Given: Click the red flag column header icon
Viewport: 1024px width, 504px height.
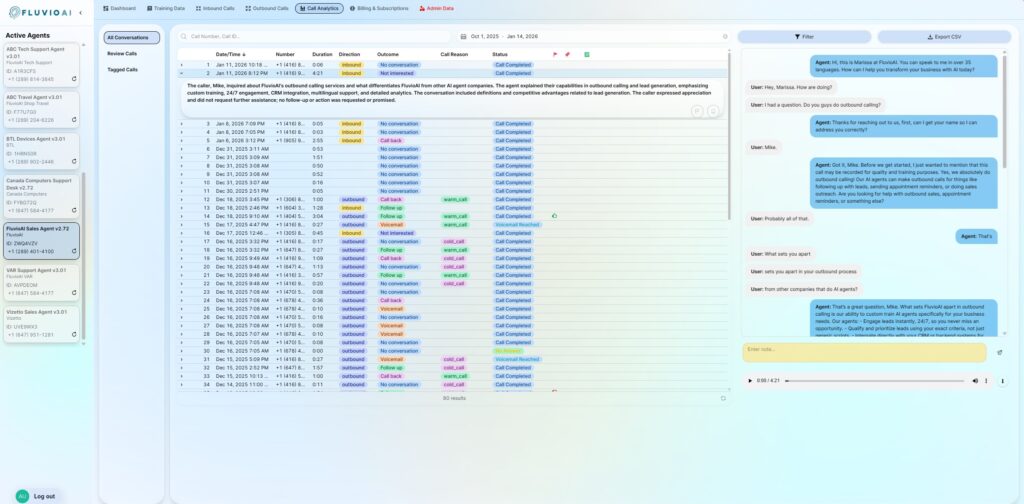Looking at the screenshot, I should coord(554,54).
